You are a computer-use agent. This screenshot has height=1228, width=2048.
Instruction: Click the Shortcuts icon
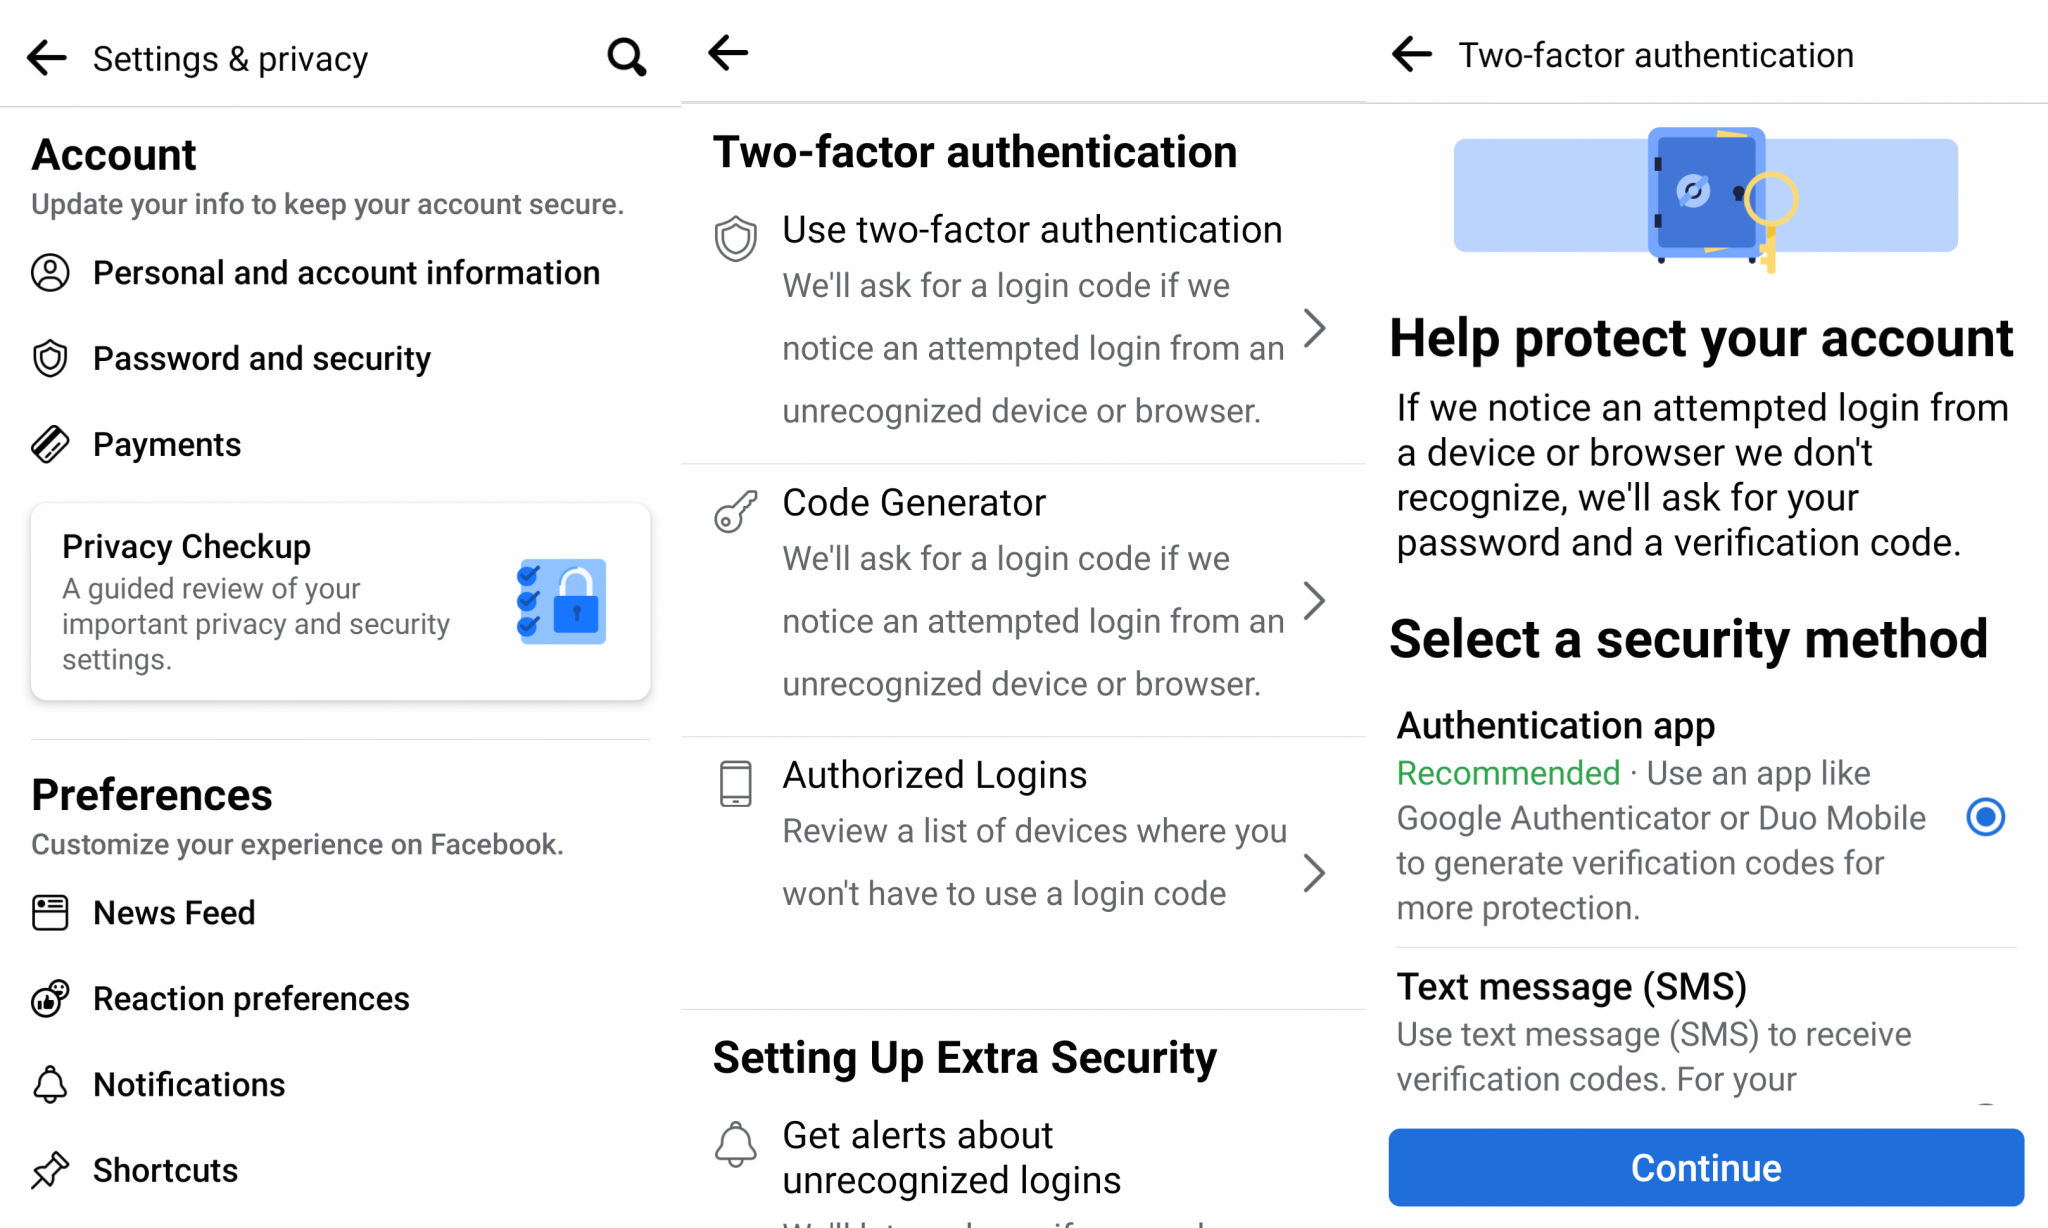51,1169
